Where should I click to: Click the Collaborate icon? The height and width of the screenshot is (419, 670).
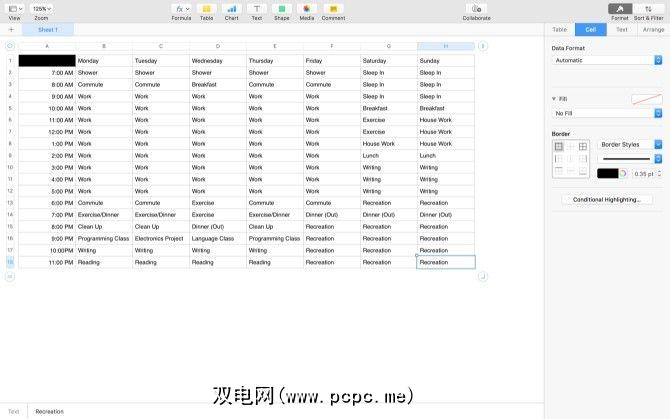pos(477,9)
